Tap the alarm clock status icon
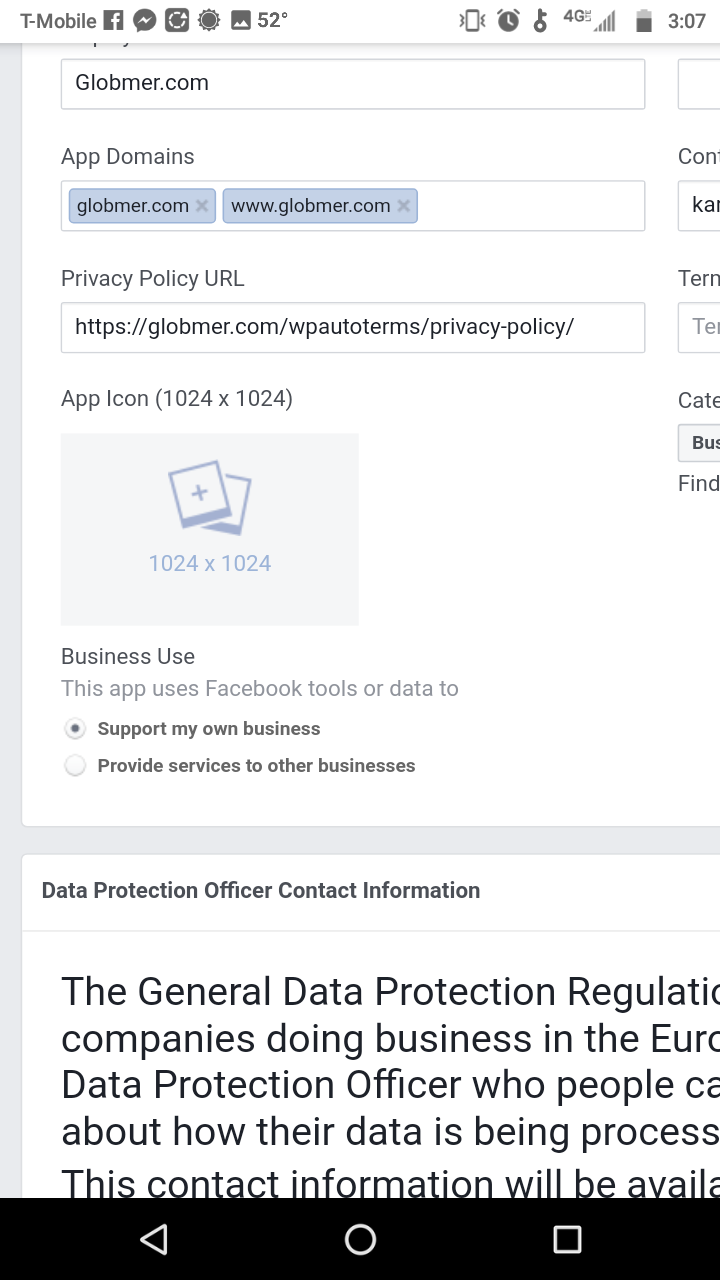Screen dimensions: 720x1280 [x=508, y=20]
